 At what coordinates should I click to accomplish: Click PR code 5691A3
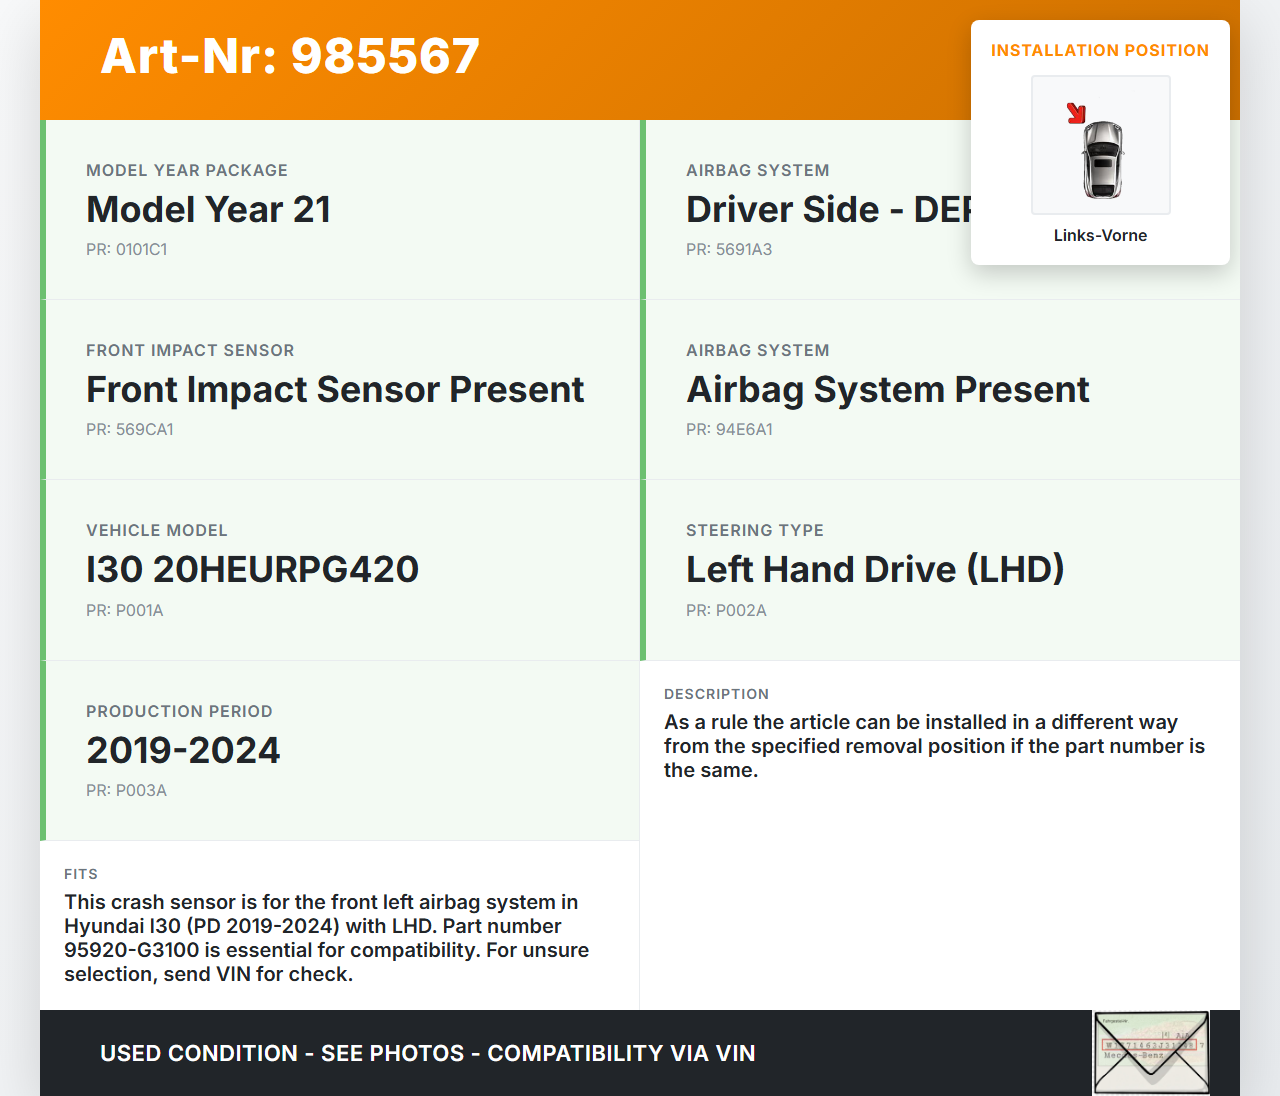click(729, 250)
